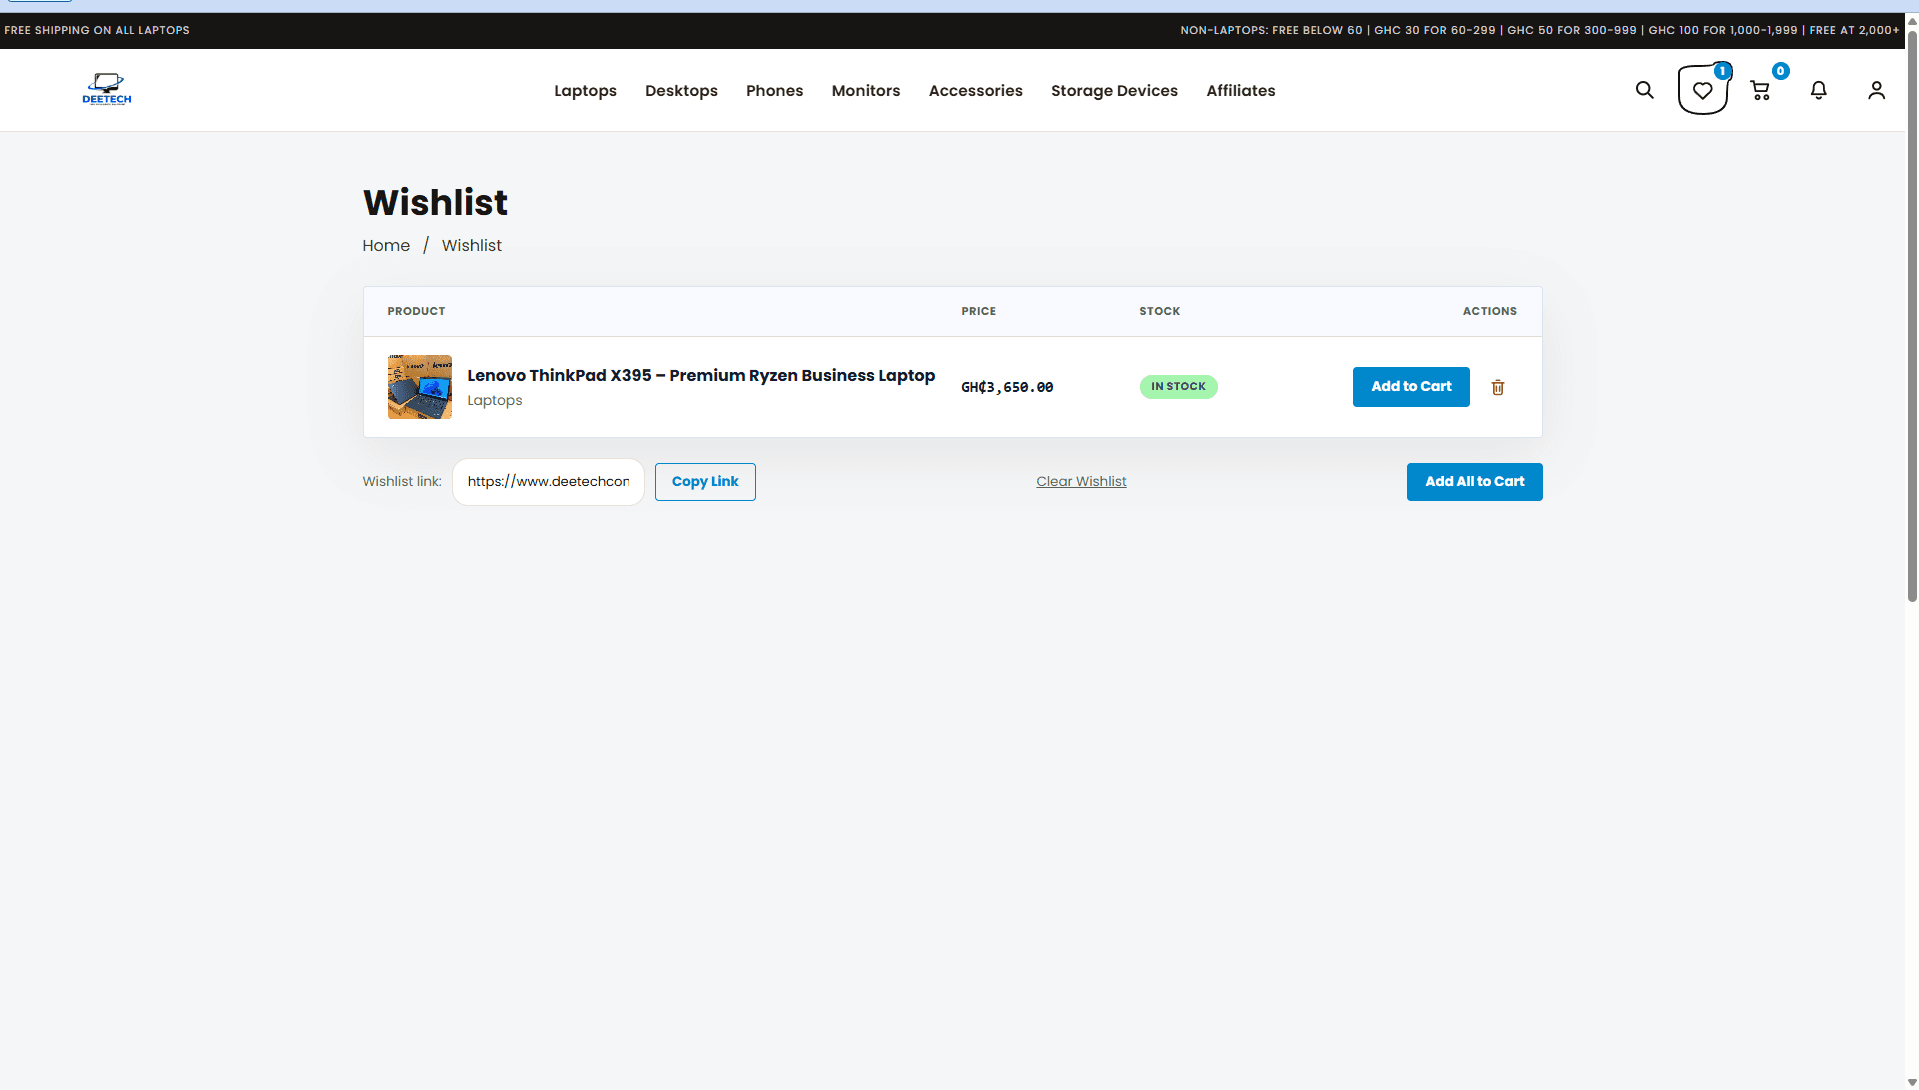This screenshot has width=1919, height=1090.
Task: Click the Wishlist link label
Action: (x=402, y=482)
